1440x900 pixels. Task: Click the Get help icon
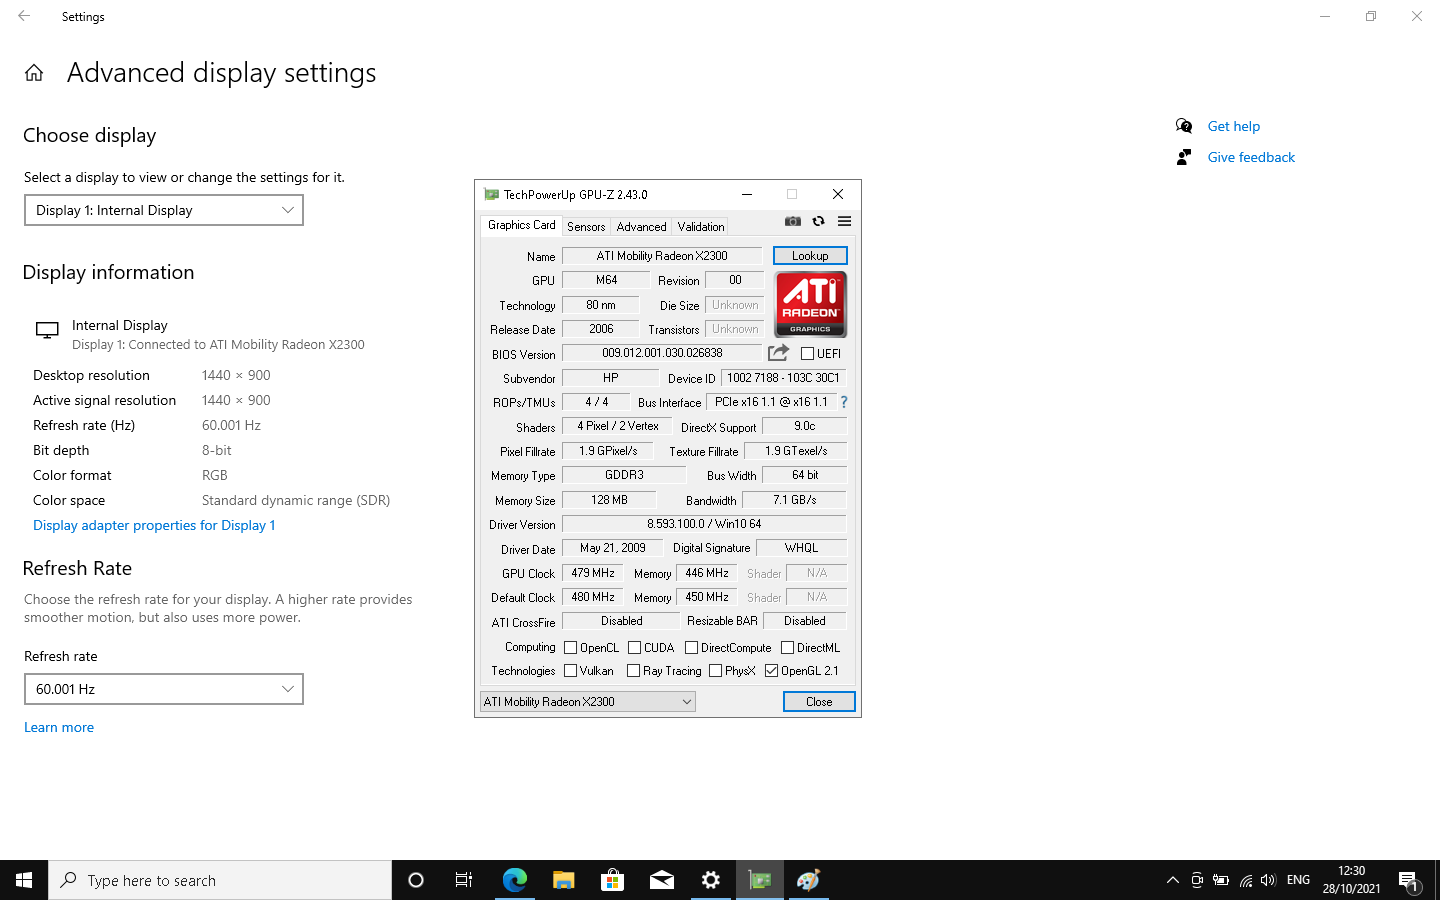click(1184, 126)
